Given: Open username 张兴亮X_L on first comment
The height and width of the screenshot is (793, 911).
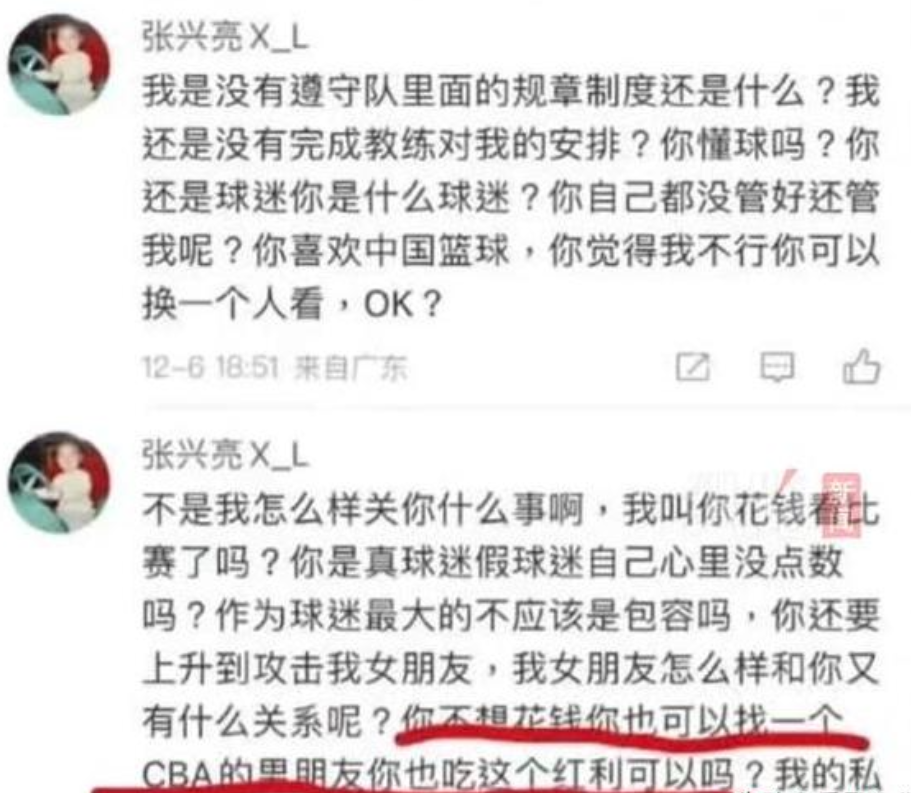Looking at the screenshot, I should 225,38.
